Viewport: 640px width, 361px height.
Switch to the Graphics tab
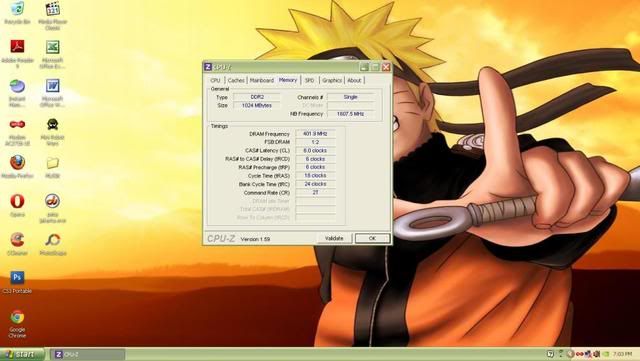[x=332, y=80]
